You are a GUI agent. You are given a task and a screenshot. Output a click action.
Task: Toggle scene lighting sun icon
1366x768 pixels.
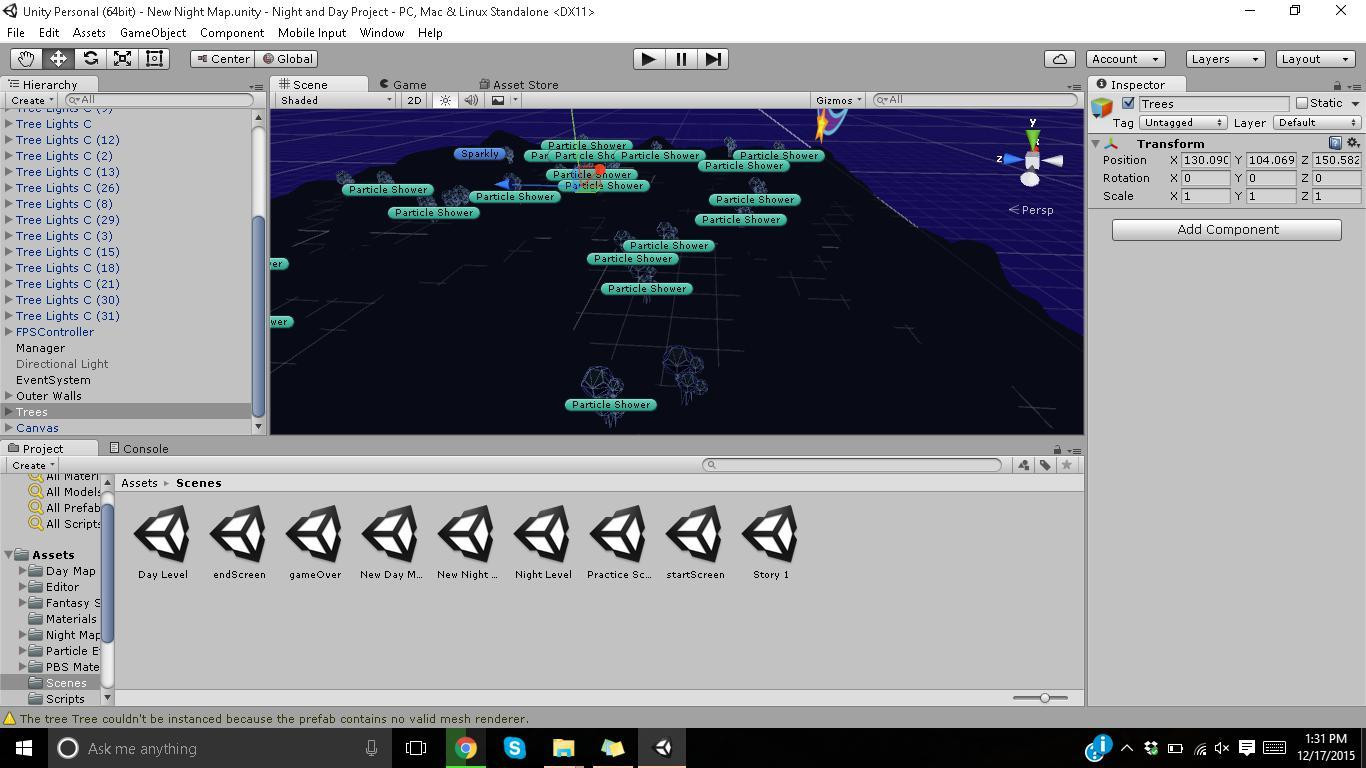[x=446, y=100]
